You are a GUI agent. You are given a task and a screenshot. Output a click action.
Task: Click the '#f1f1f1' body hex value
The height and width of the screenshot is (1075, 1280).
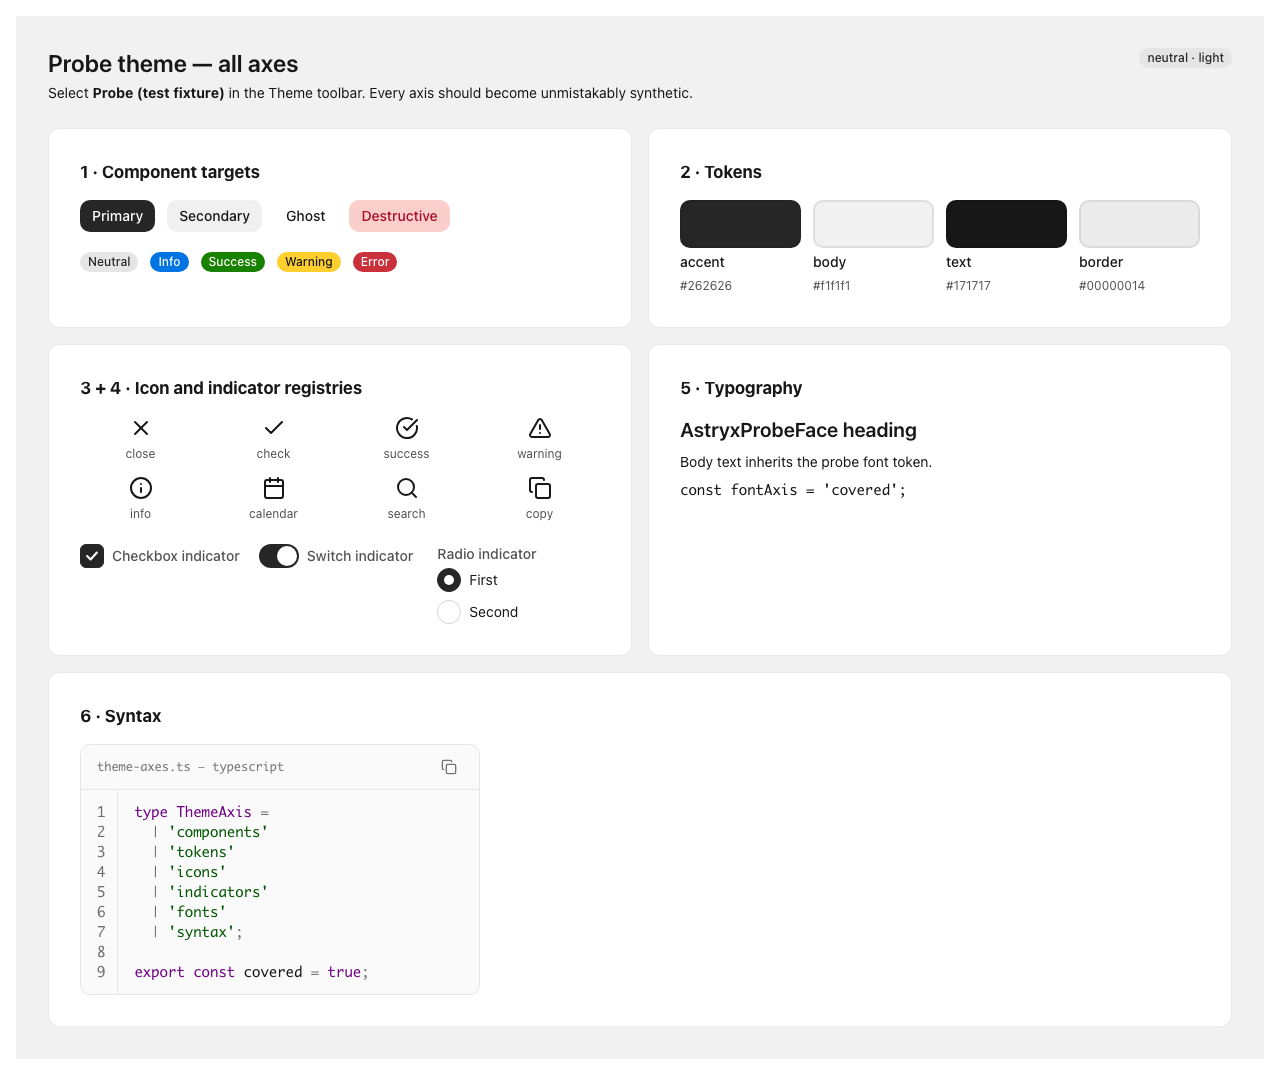pos(832,286)
